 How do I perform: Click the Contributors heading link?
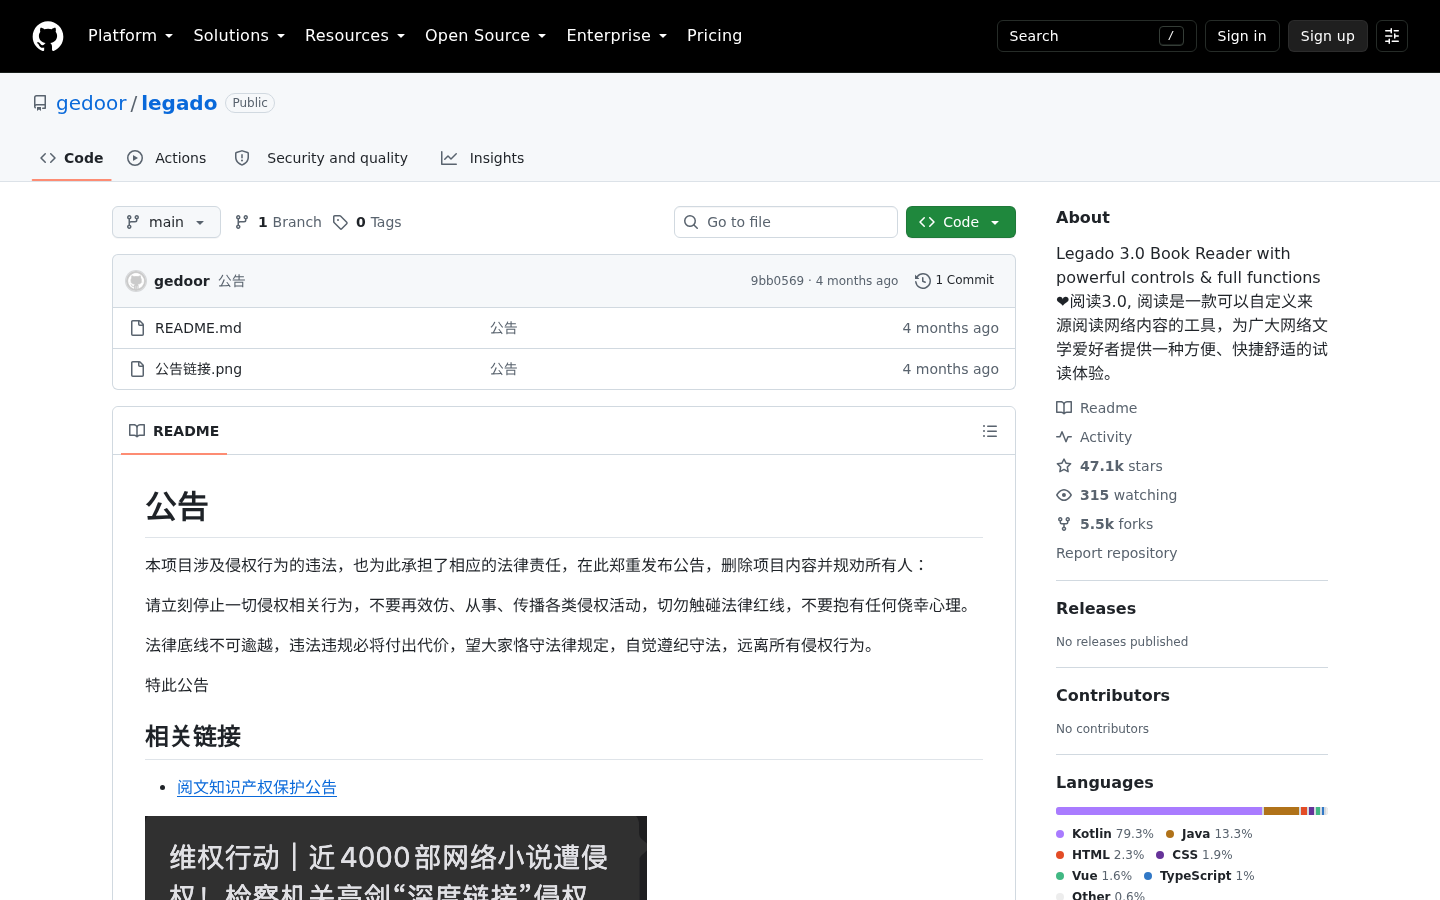[1113, 695]
